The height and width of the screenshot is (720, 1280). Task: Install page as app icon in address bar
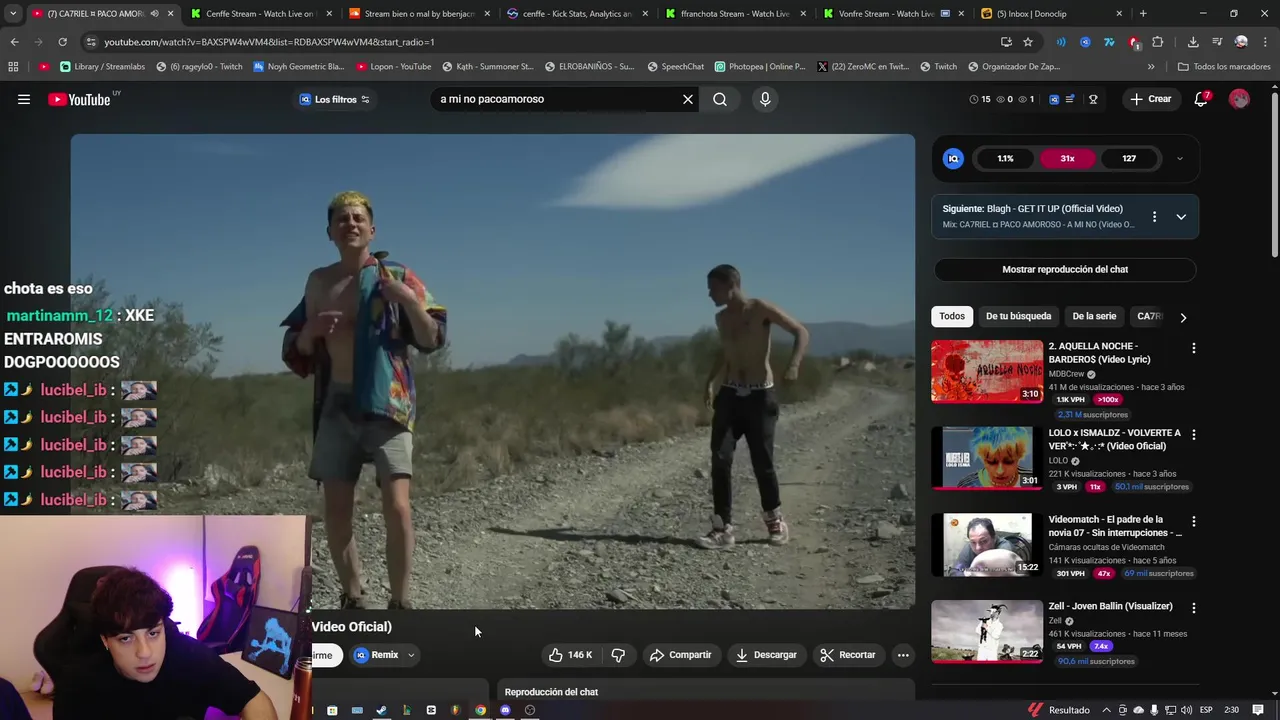[x=1006, y=42]
